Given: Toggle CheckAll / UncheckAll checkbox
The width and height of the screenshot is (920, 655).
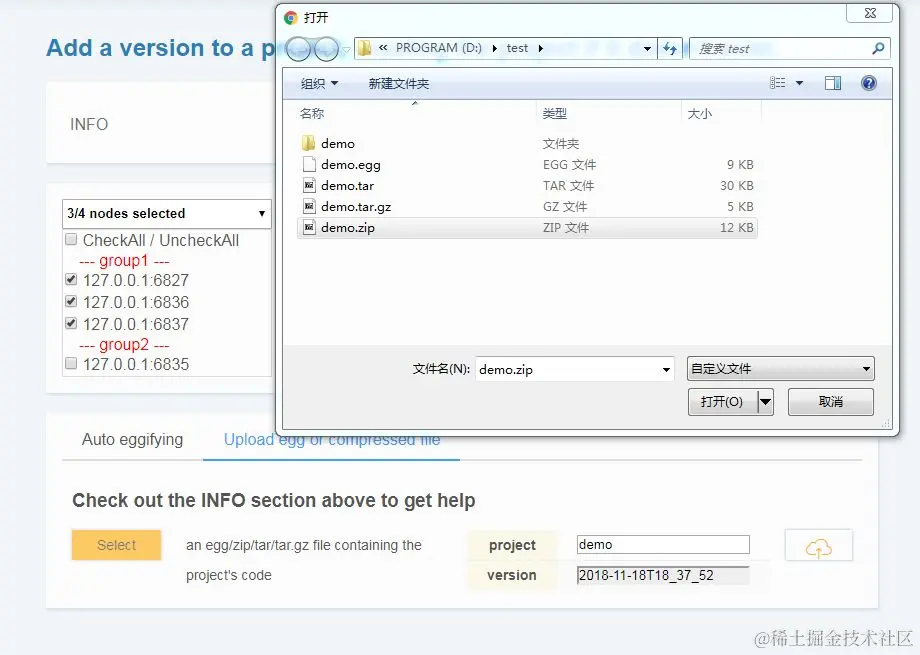Looking at the screenshot, I should point(71,239).
